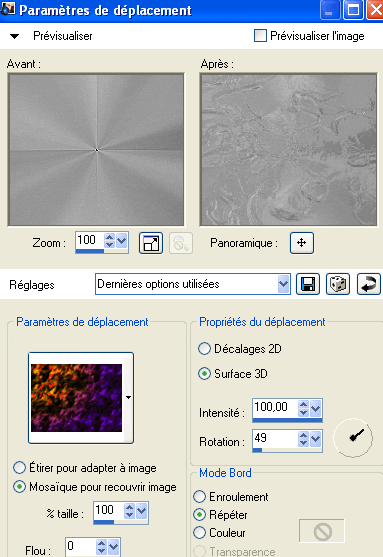383x557 pixels.
Task: Increase the Zoom value with up arrow
Action: 109,237
